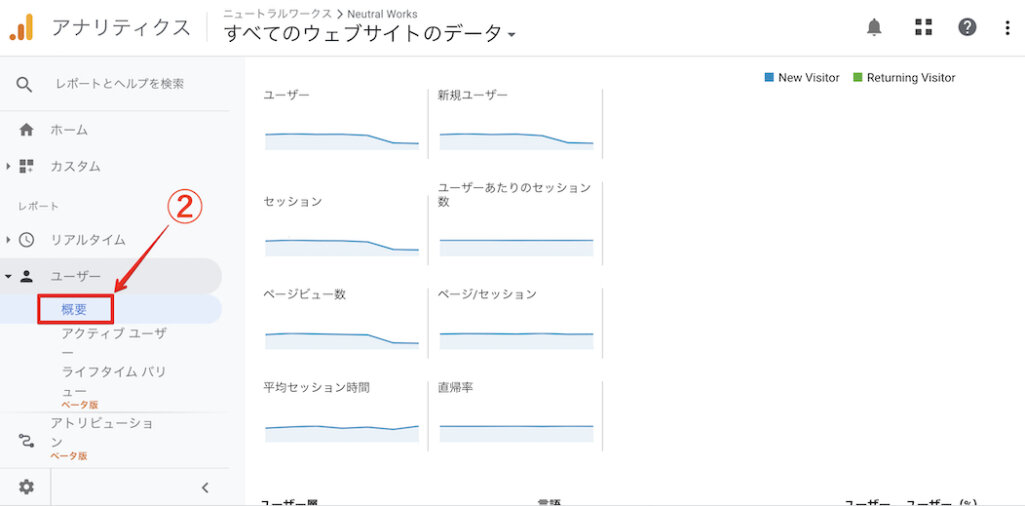Click the blue New Visitor legend swatch
Screen dimensions: 1025x506
click(769, 78)
